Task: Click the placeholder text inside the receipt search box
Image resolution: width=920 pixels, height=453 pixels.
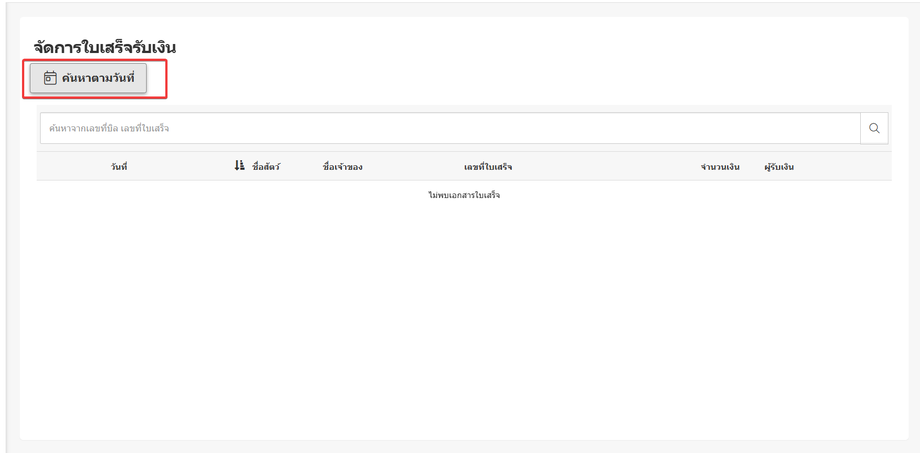Action: [109, 129]
